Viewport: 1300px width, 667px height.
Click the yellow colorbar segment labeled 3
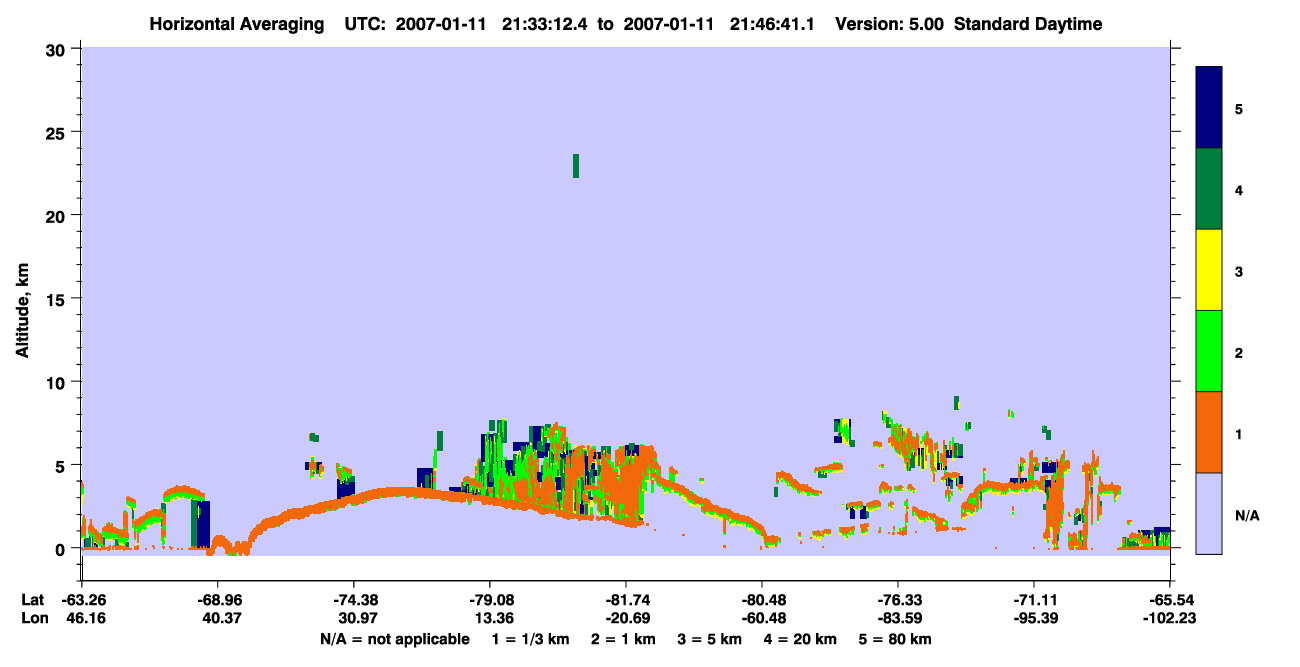(x=1209, y=270)
